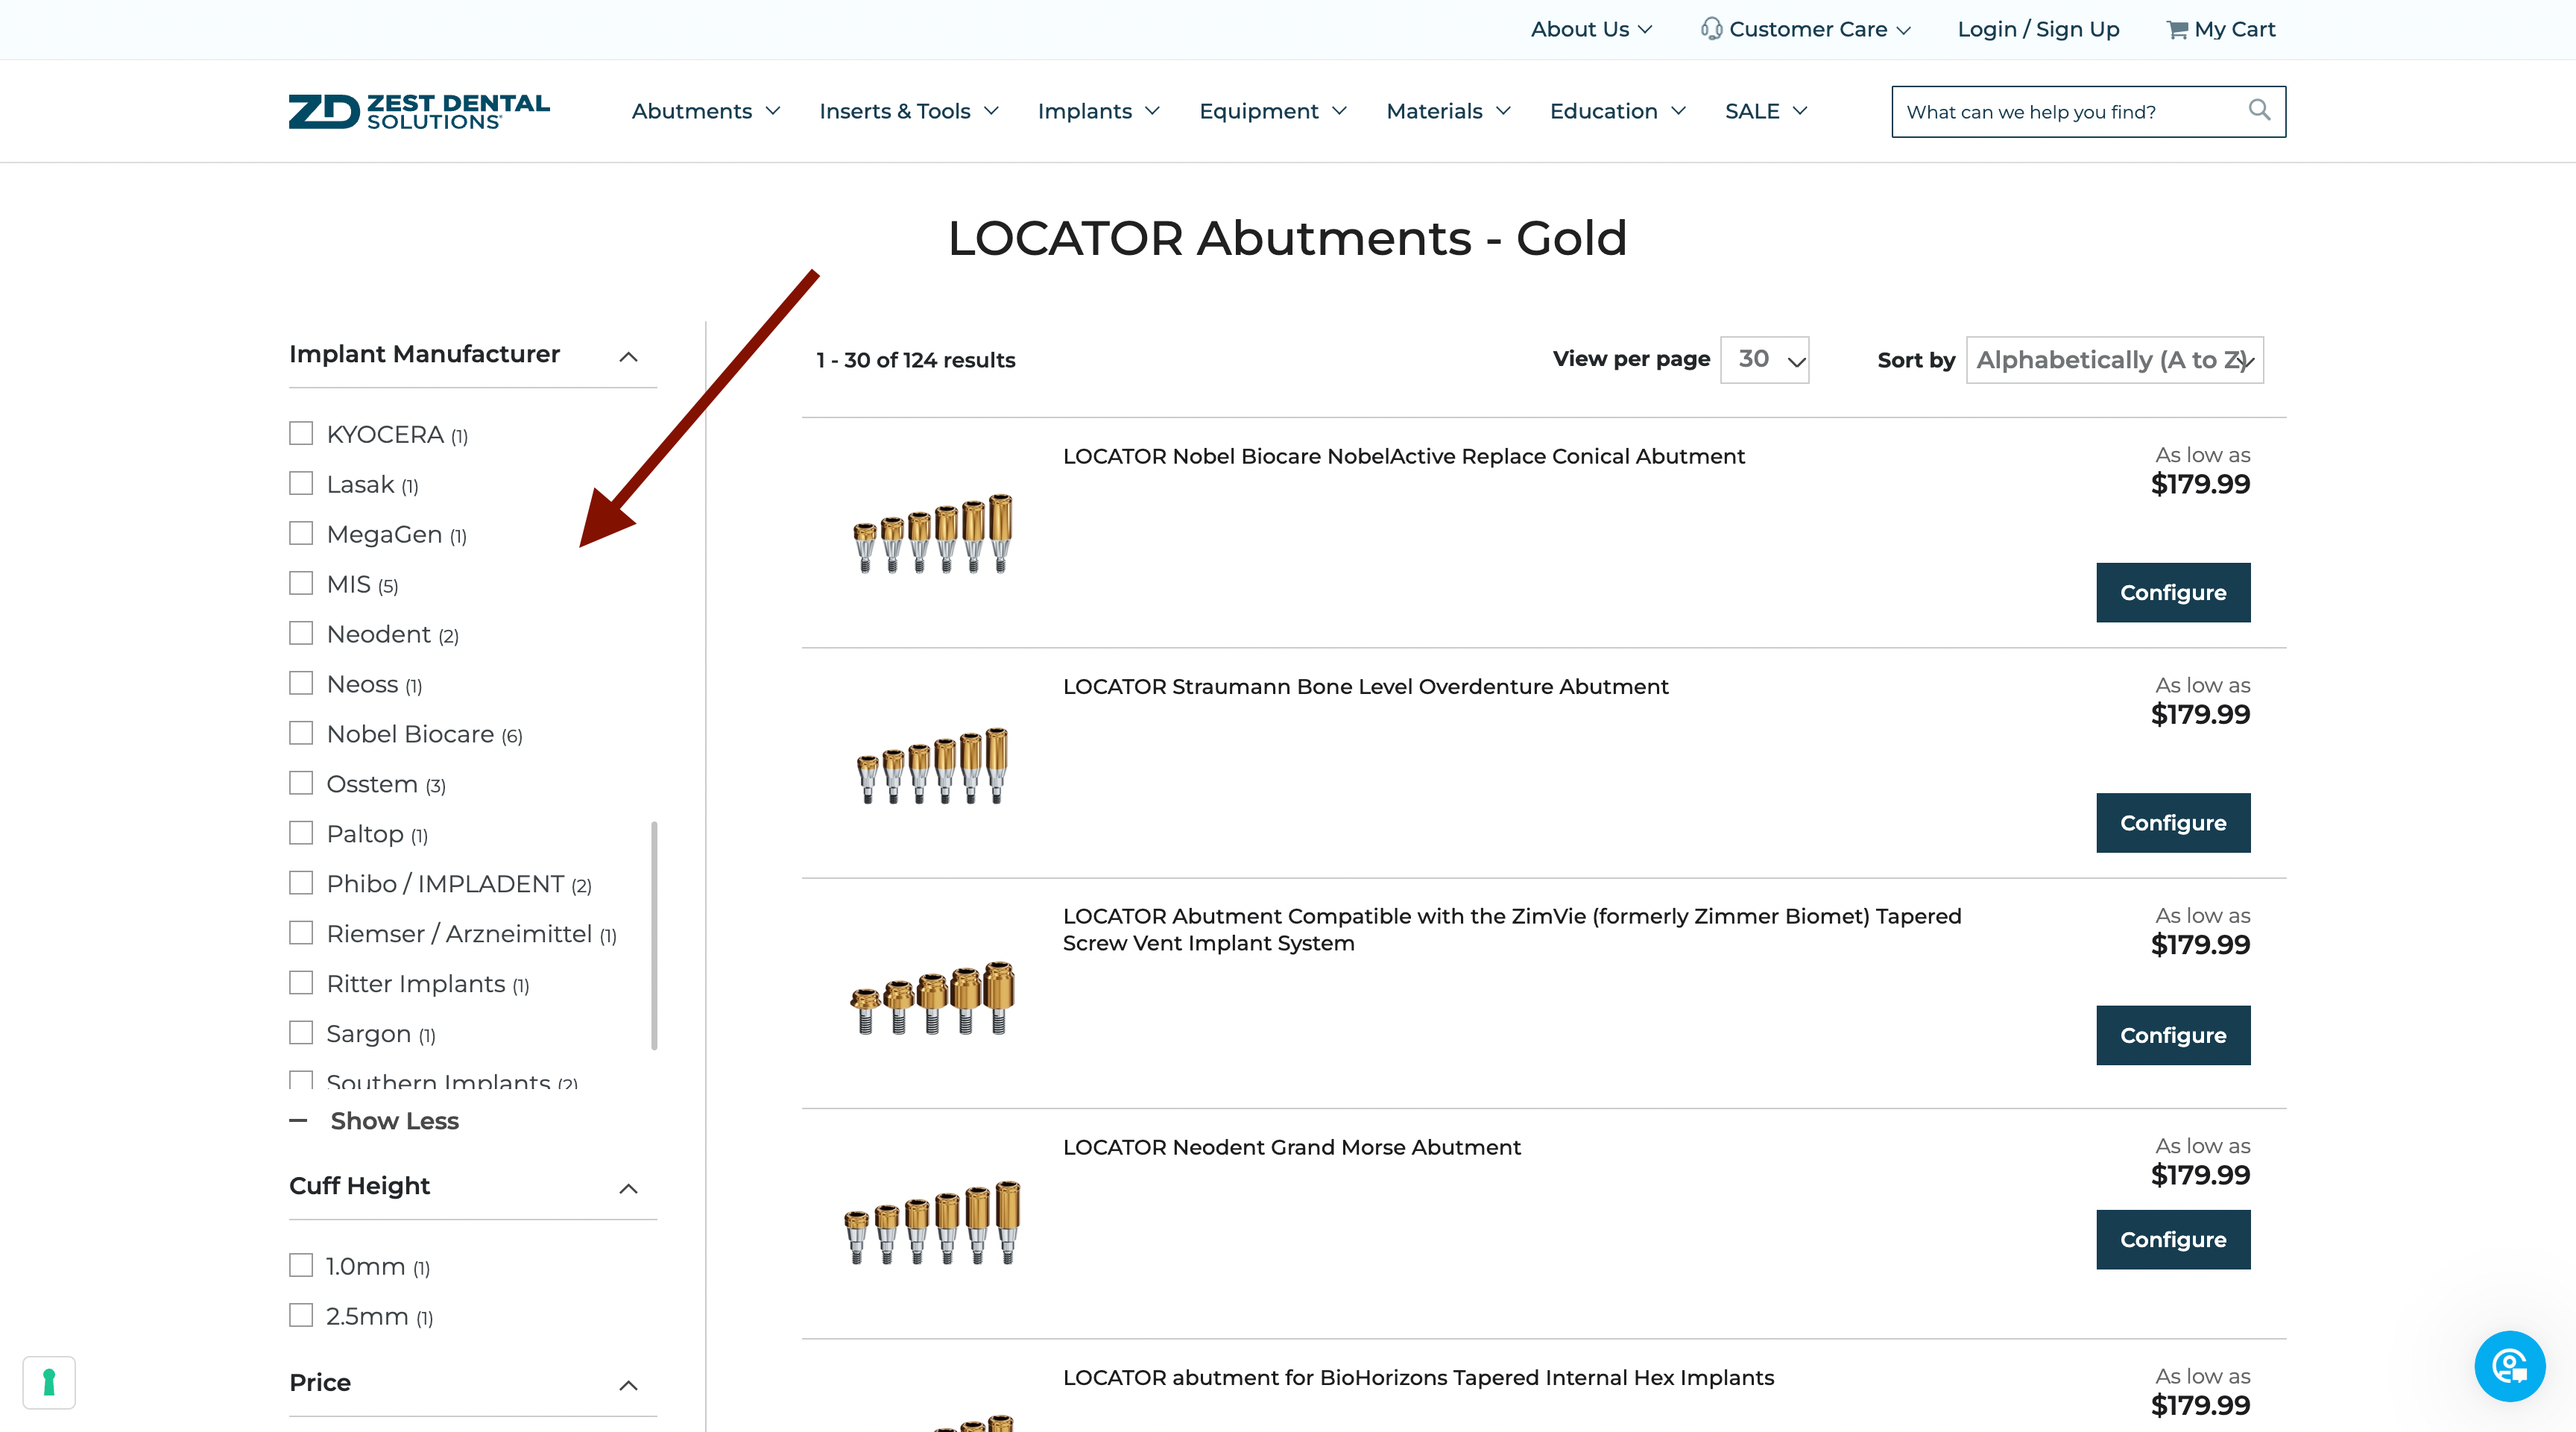Open LOCATOR BioHorizons Tapered Internal Hex title
Screen dimensions: 2576x1432
pos(1418,1377)
